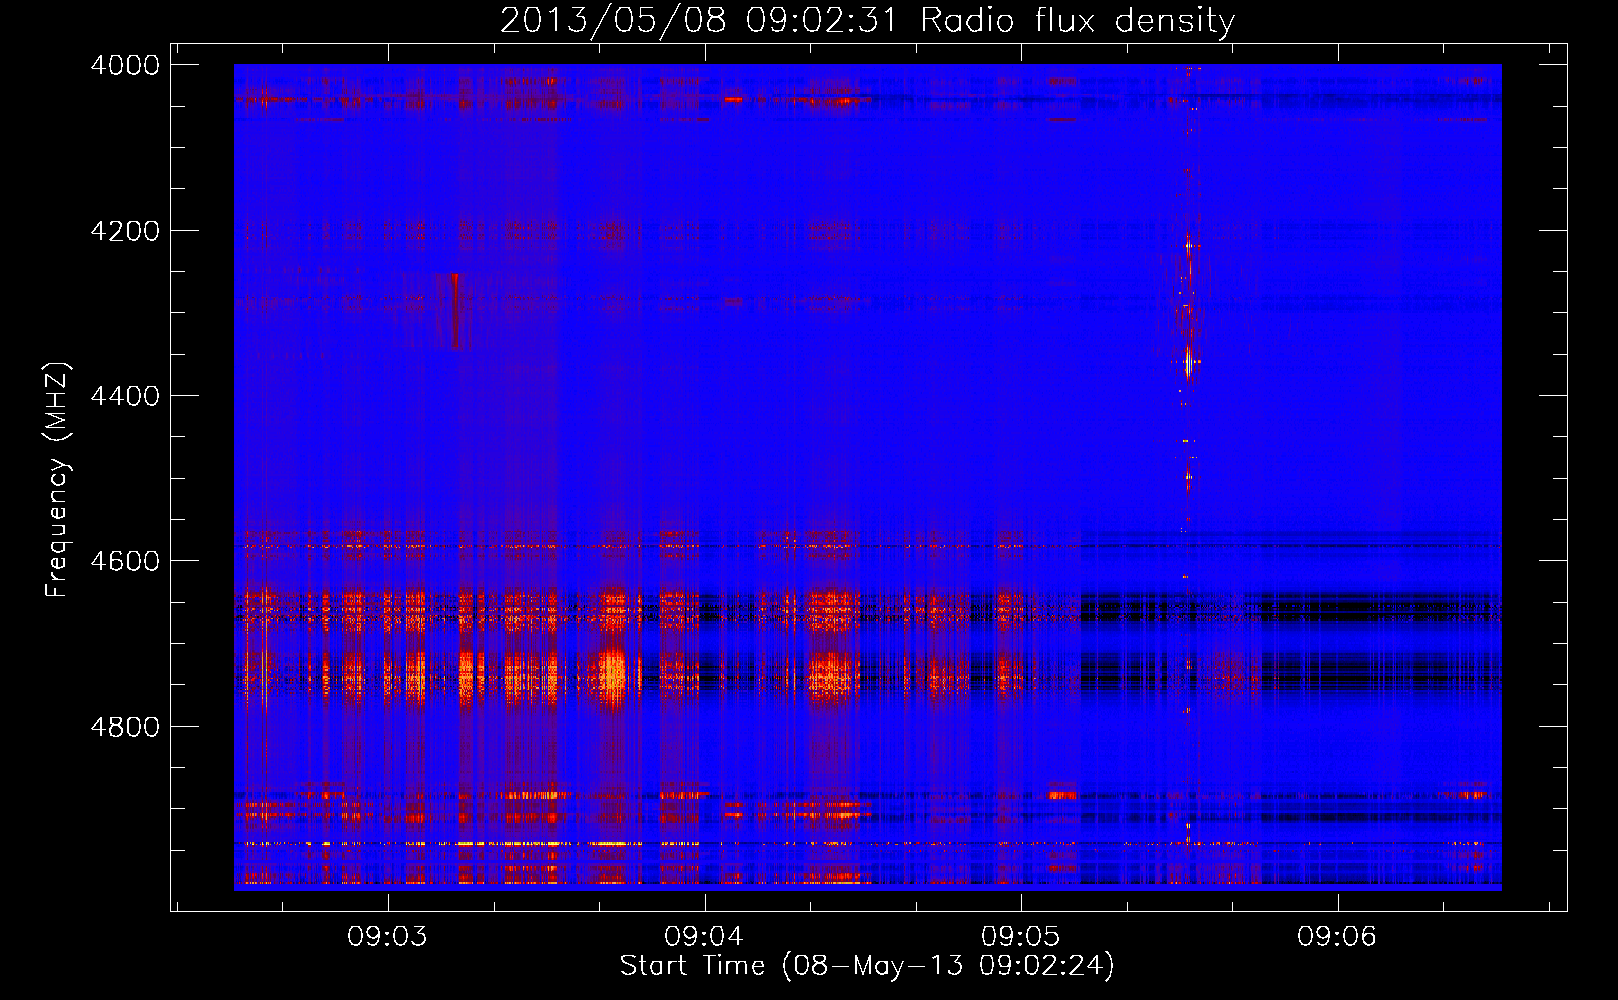The height and width of the screenshot is (1000, 1618).
Task: Select the 4200 frequency tick label
Action: click(125, 231)
